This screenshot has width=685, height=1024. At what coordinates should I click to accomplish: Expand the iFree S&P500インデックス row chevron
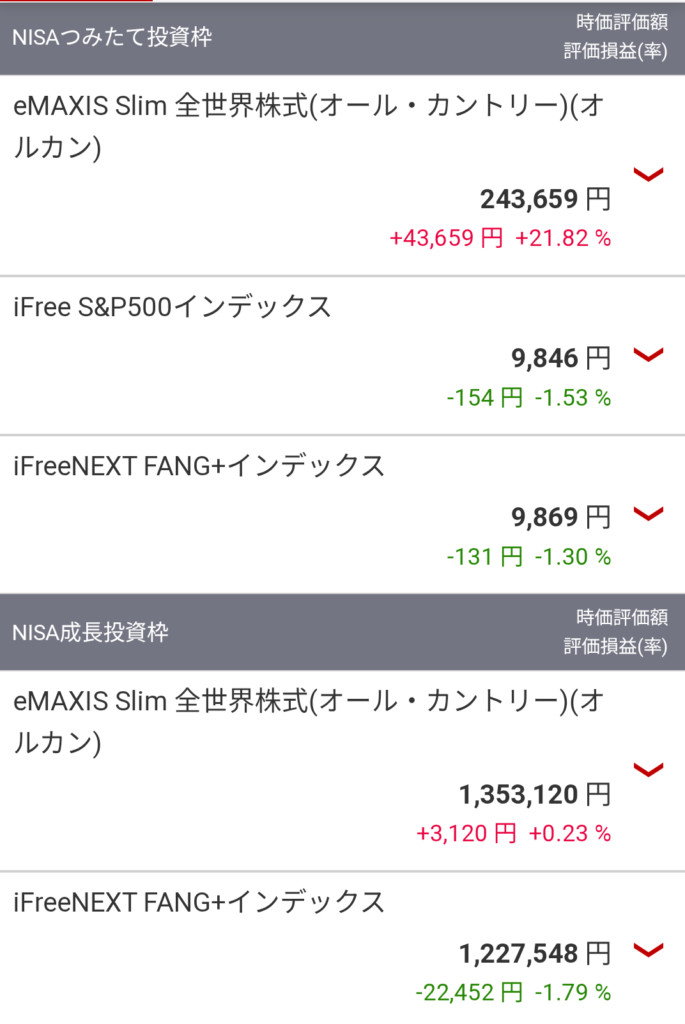click(x=649, y=354)
